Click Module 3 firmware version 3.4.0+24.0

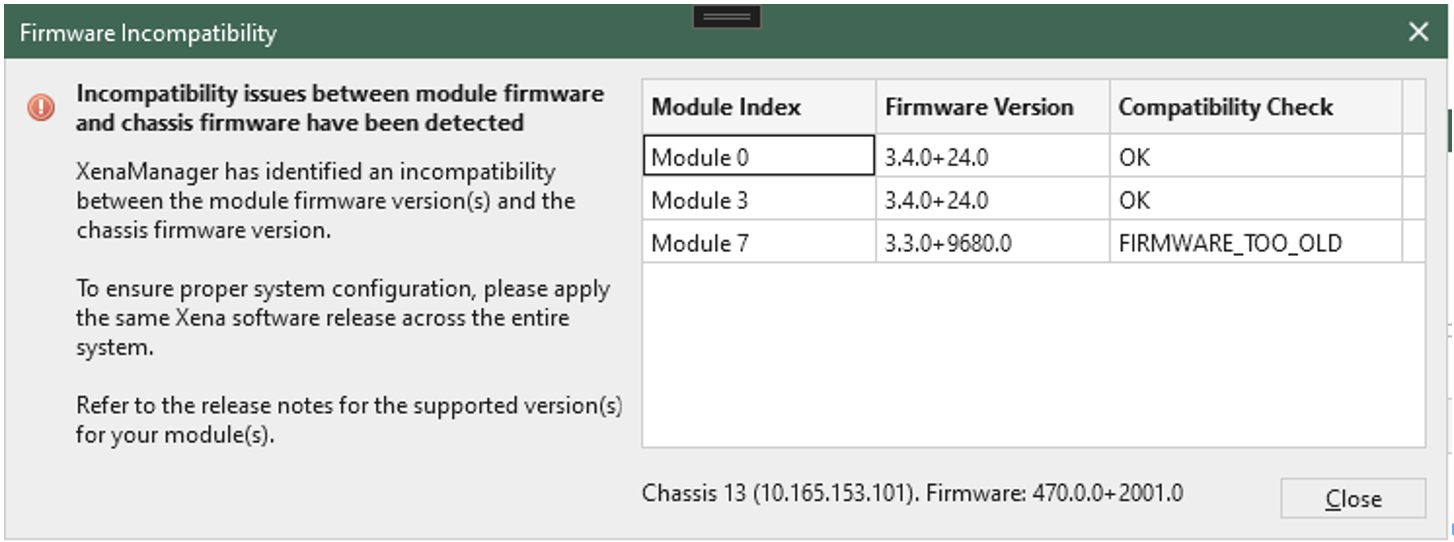pyautogui.click(x=993, y=200)
